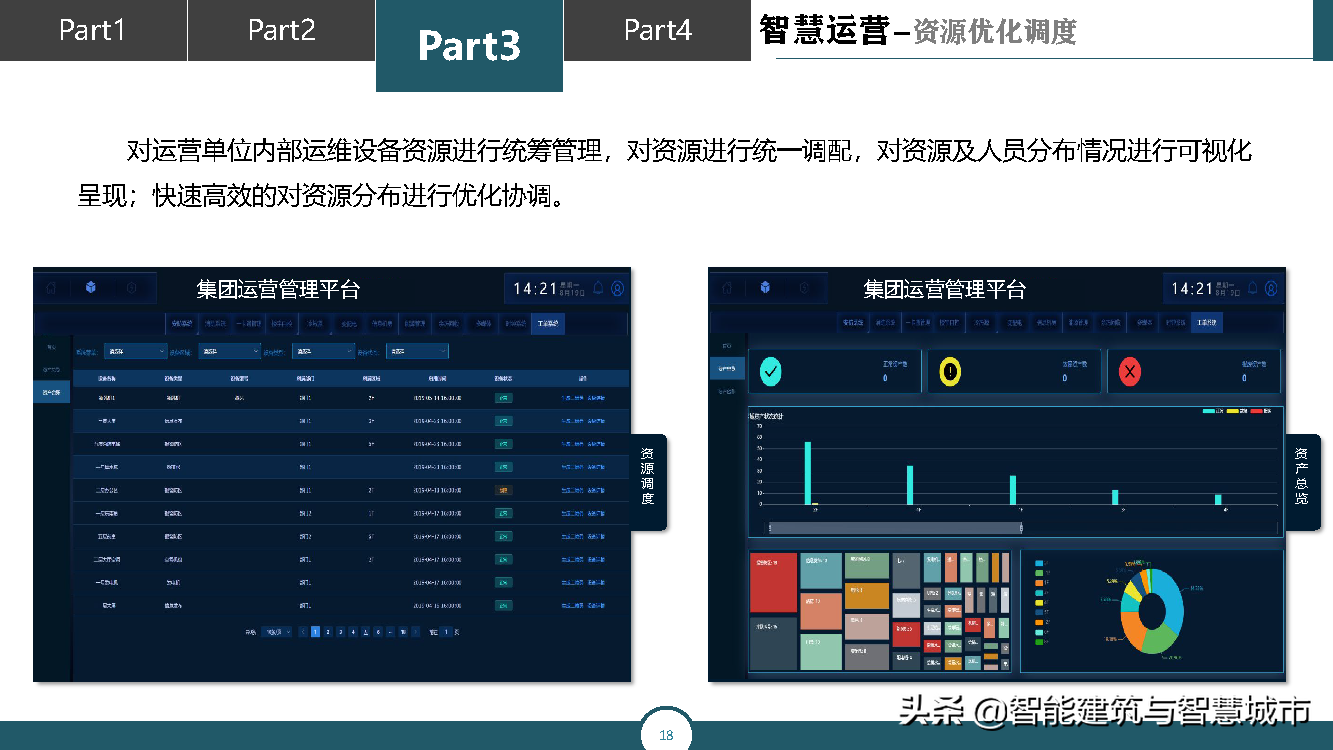Select highlighted sidebar item in left screenshot

point(52,393)
